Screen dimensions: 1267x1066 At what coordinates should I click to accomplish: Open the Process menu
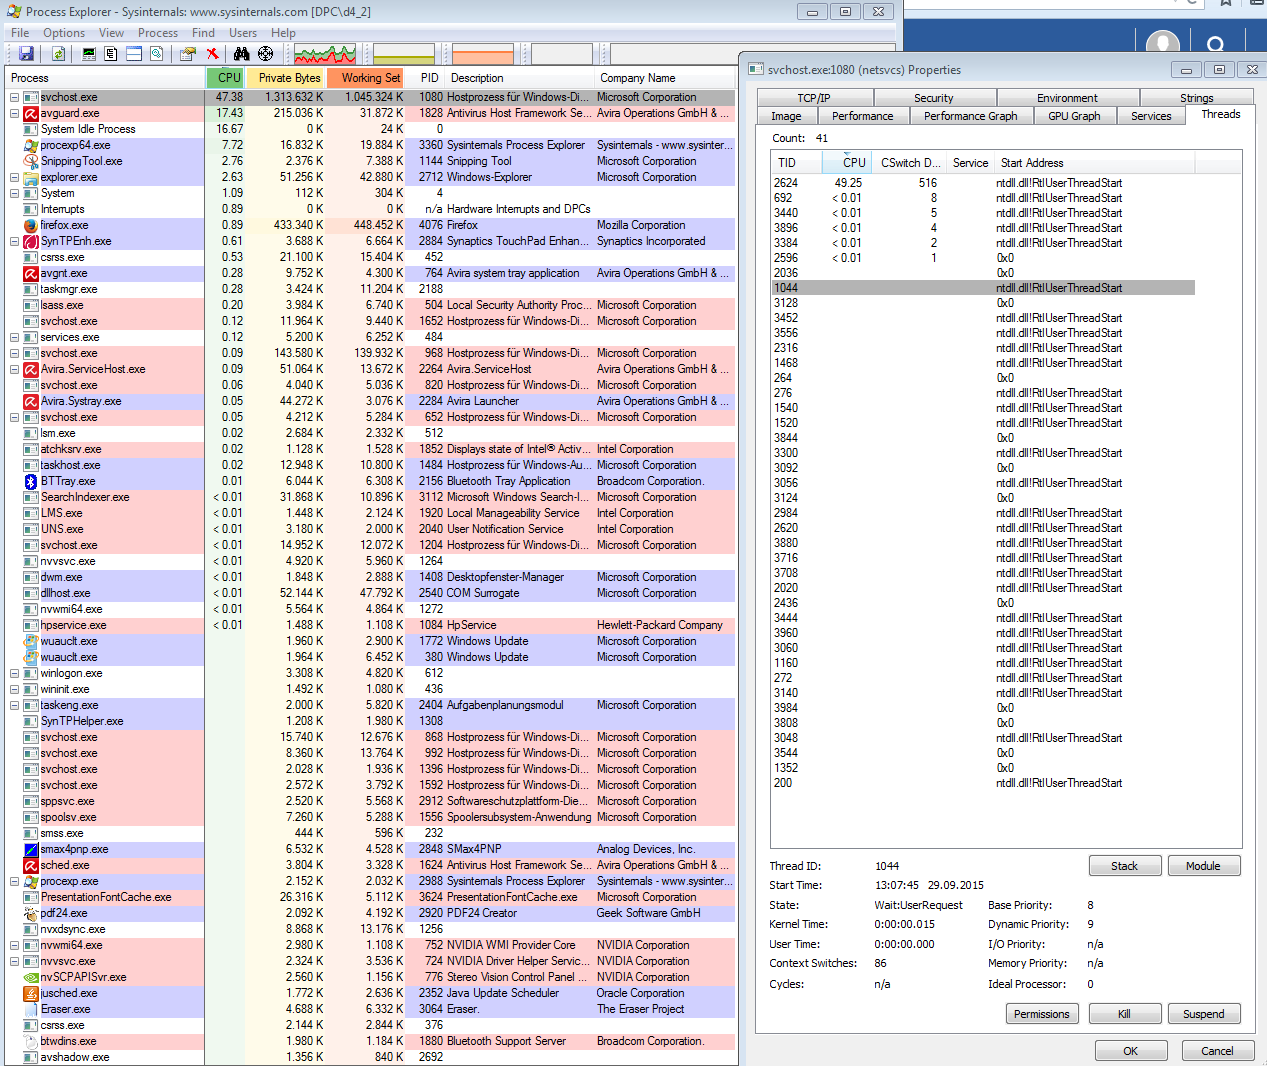(158, 33)
